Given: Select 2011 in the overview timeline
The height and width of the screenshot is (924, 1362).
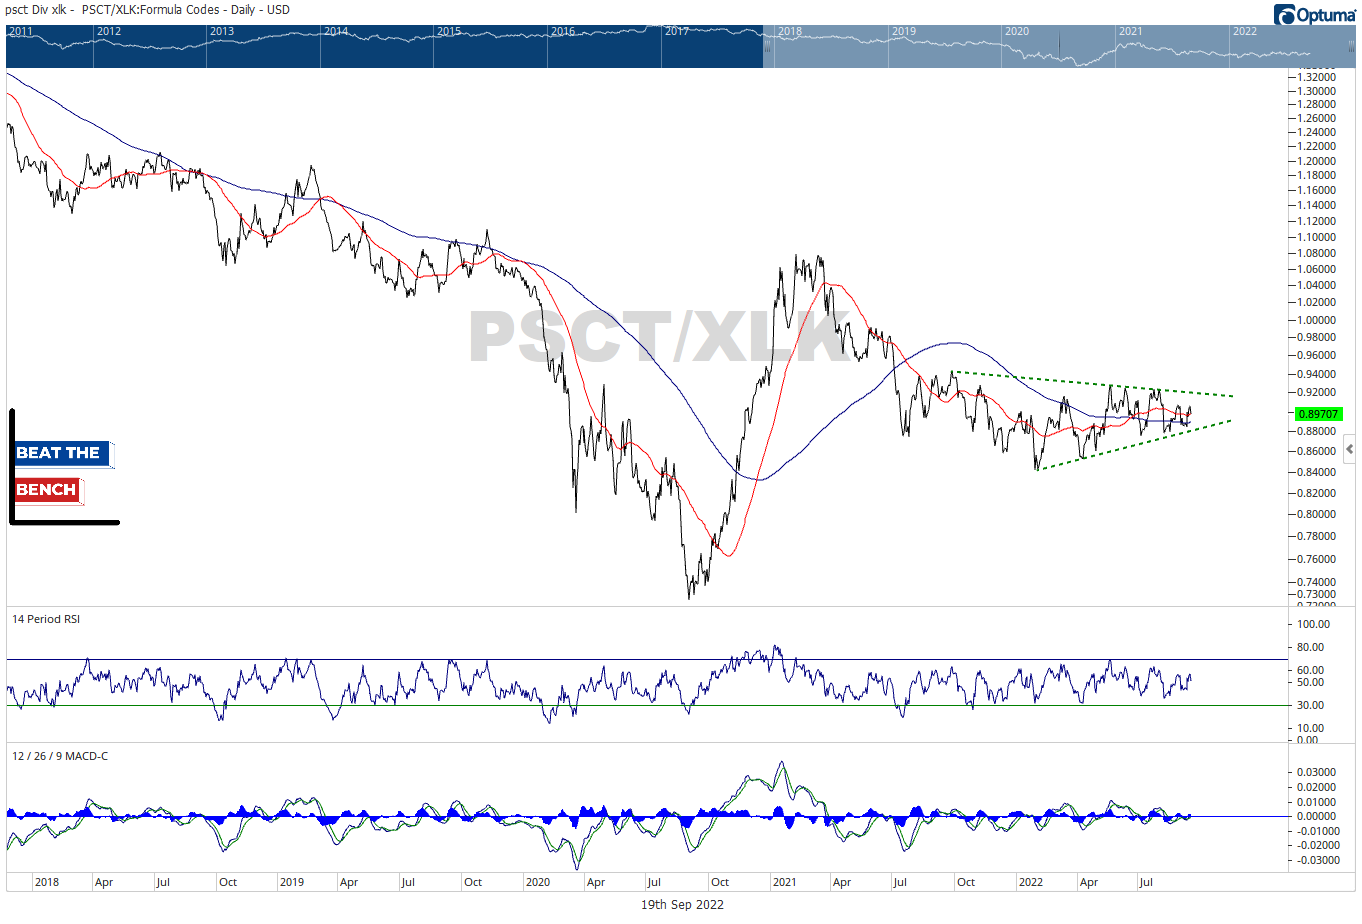Looking at the screenshot, I should (21, 31).
